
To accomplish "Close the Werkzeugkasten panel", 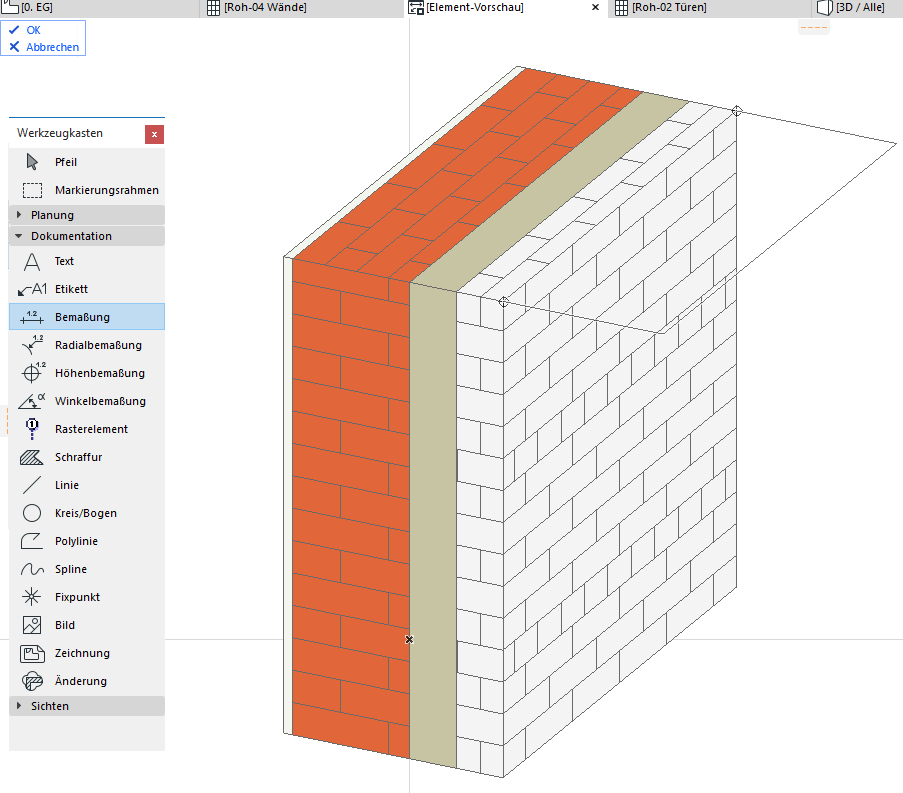I will (x=154, y=134).
